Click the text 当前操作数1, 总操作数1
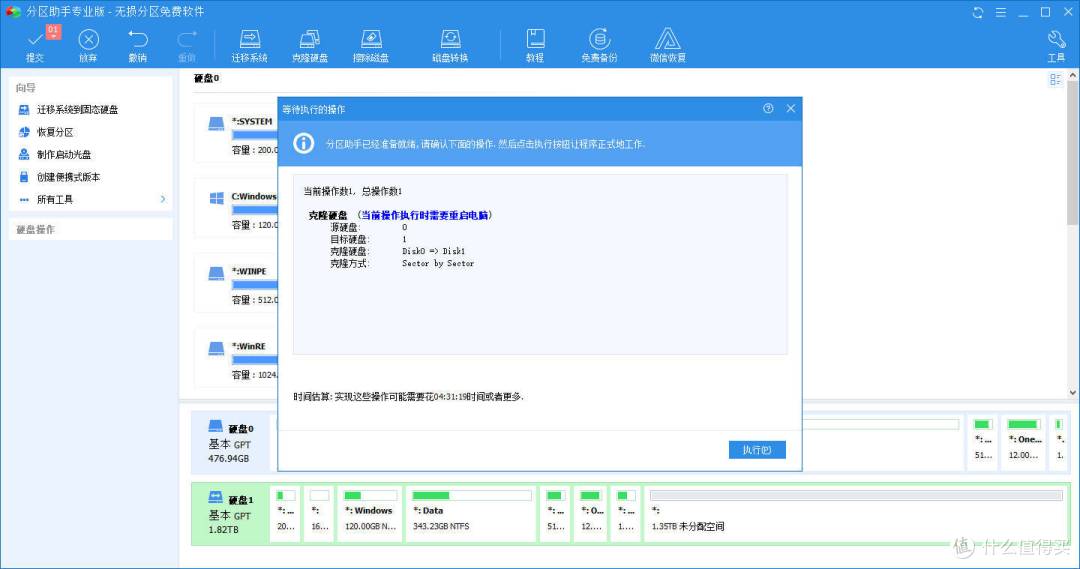1080x569 pixels. (353, 191)
